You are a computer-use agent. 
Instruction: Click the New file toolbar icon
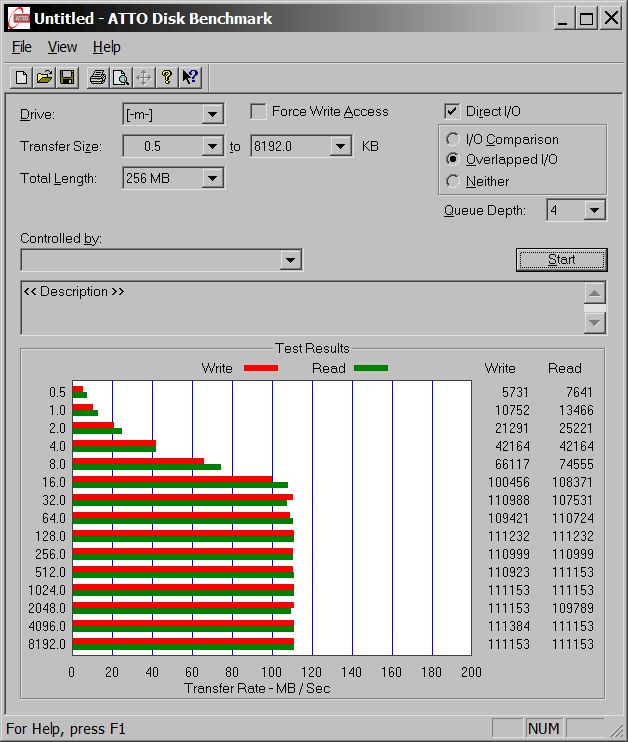coord(21,77)
